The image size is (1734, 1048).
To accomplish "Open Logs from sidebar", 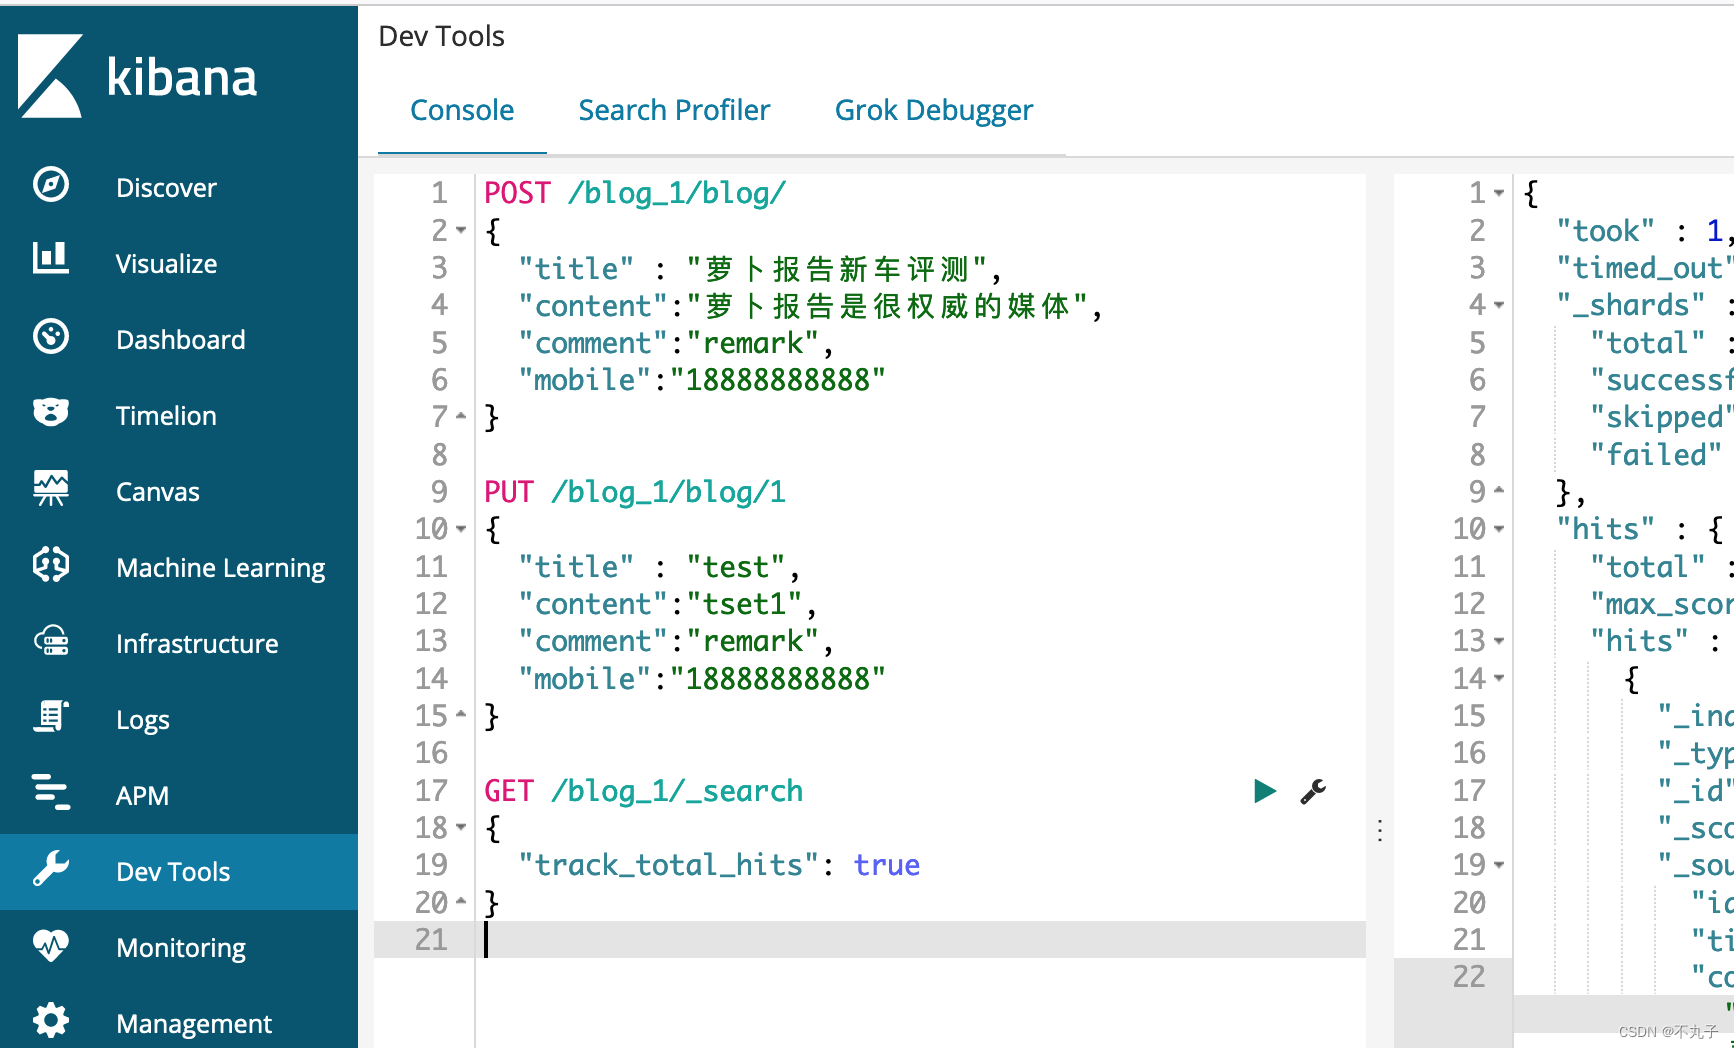I will [x=143, y=720].
